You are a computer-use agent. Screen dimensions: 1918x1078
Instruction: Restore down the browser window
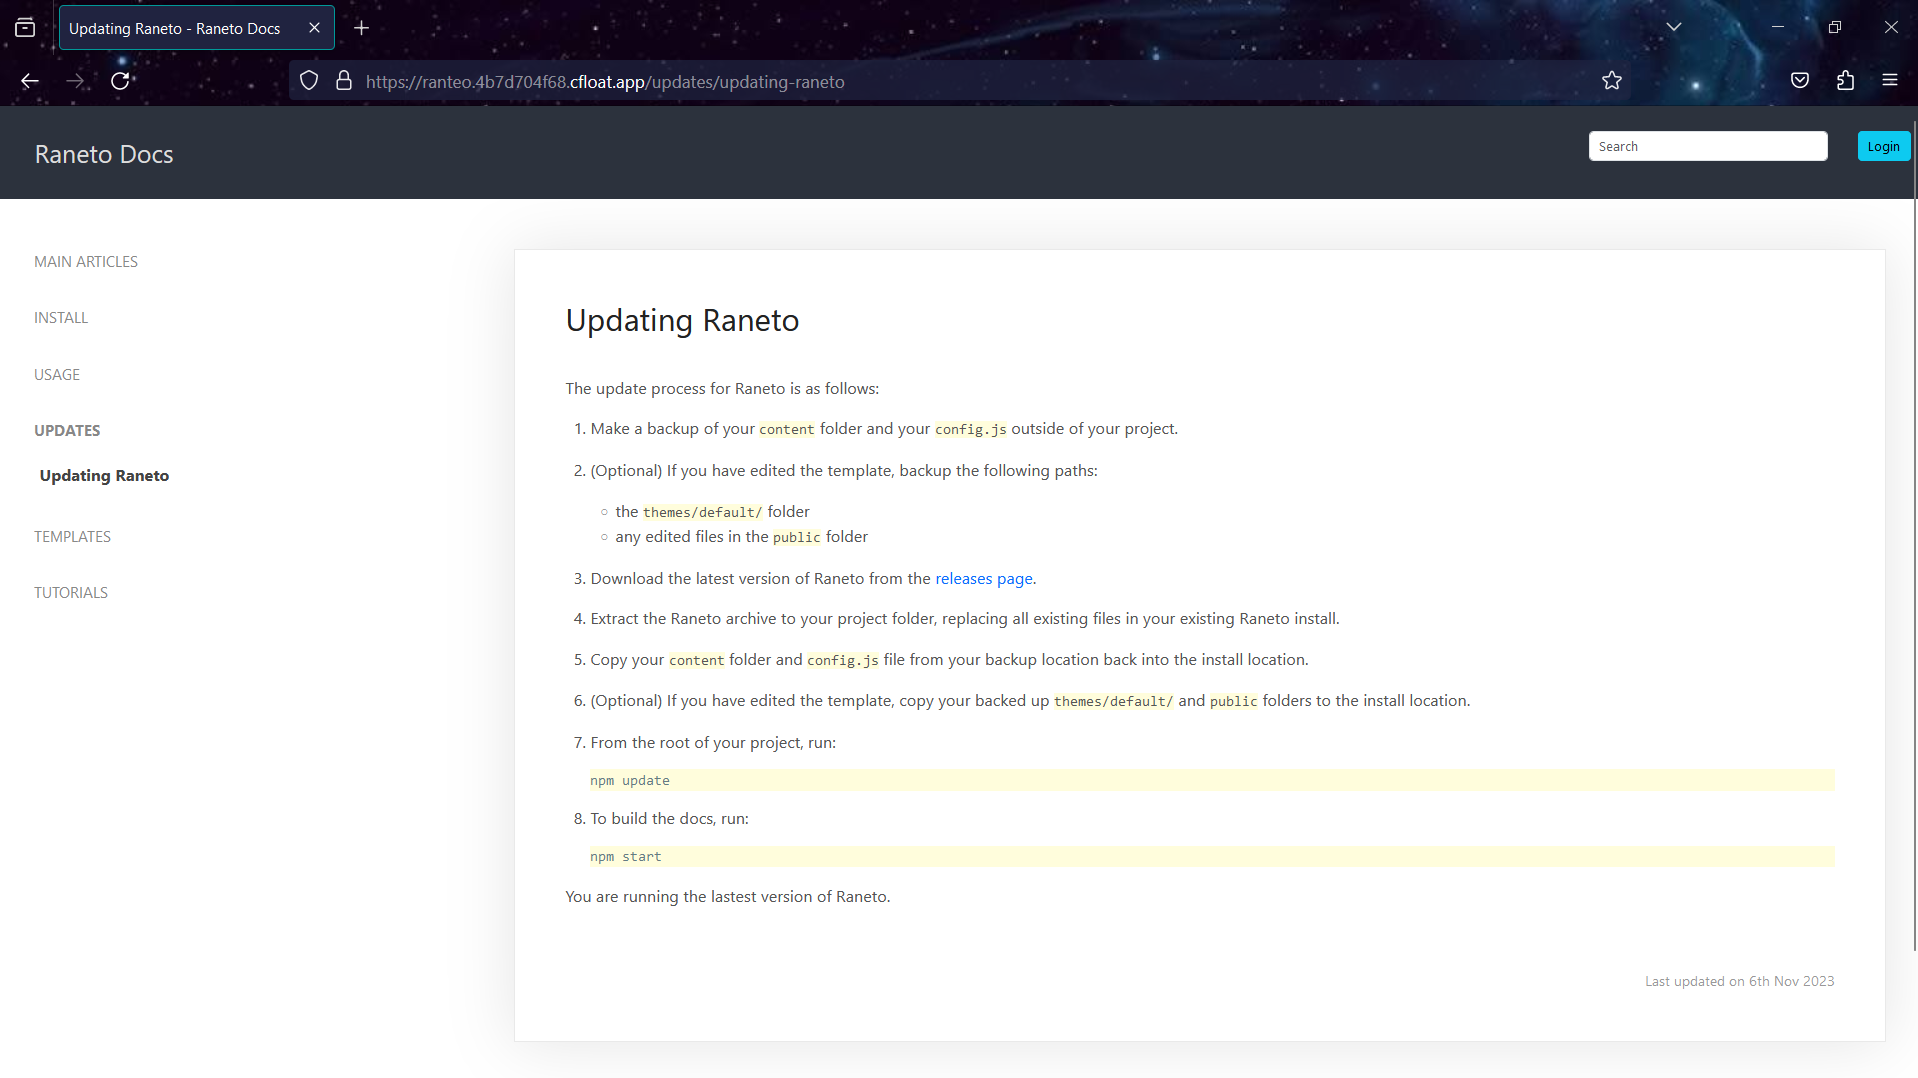pos(1835,27)
